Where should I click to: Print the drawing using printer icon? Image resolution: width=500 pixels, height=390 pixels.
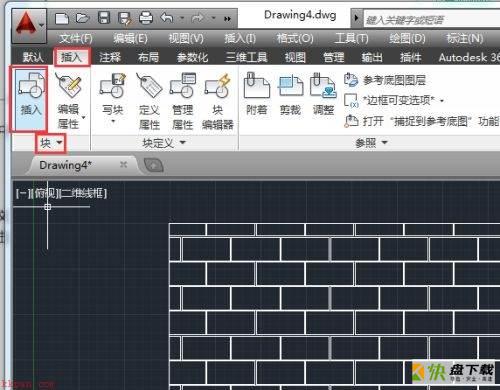coord(146,18)
